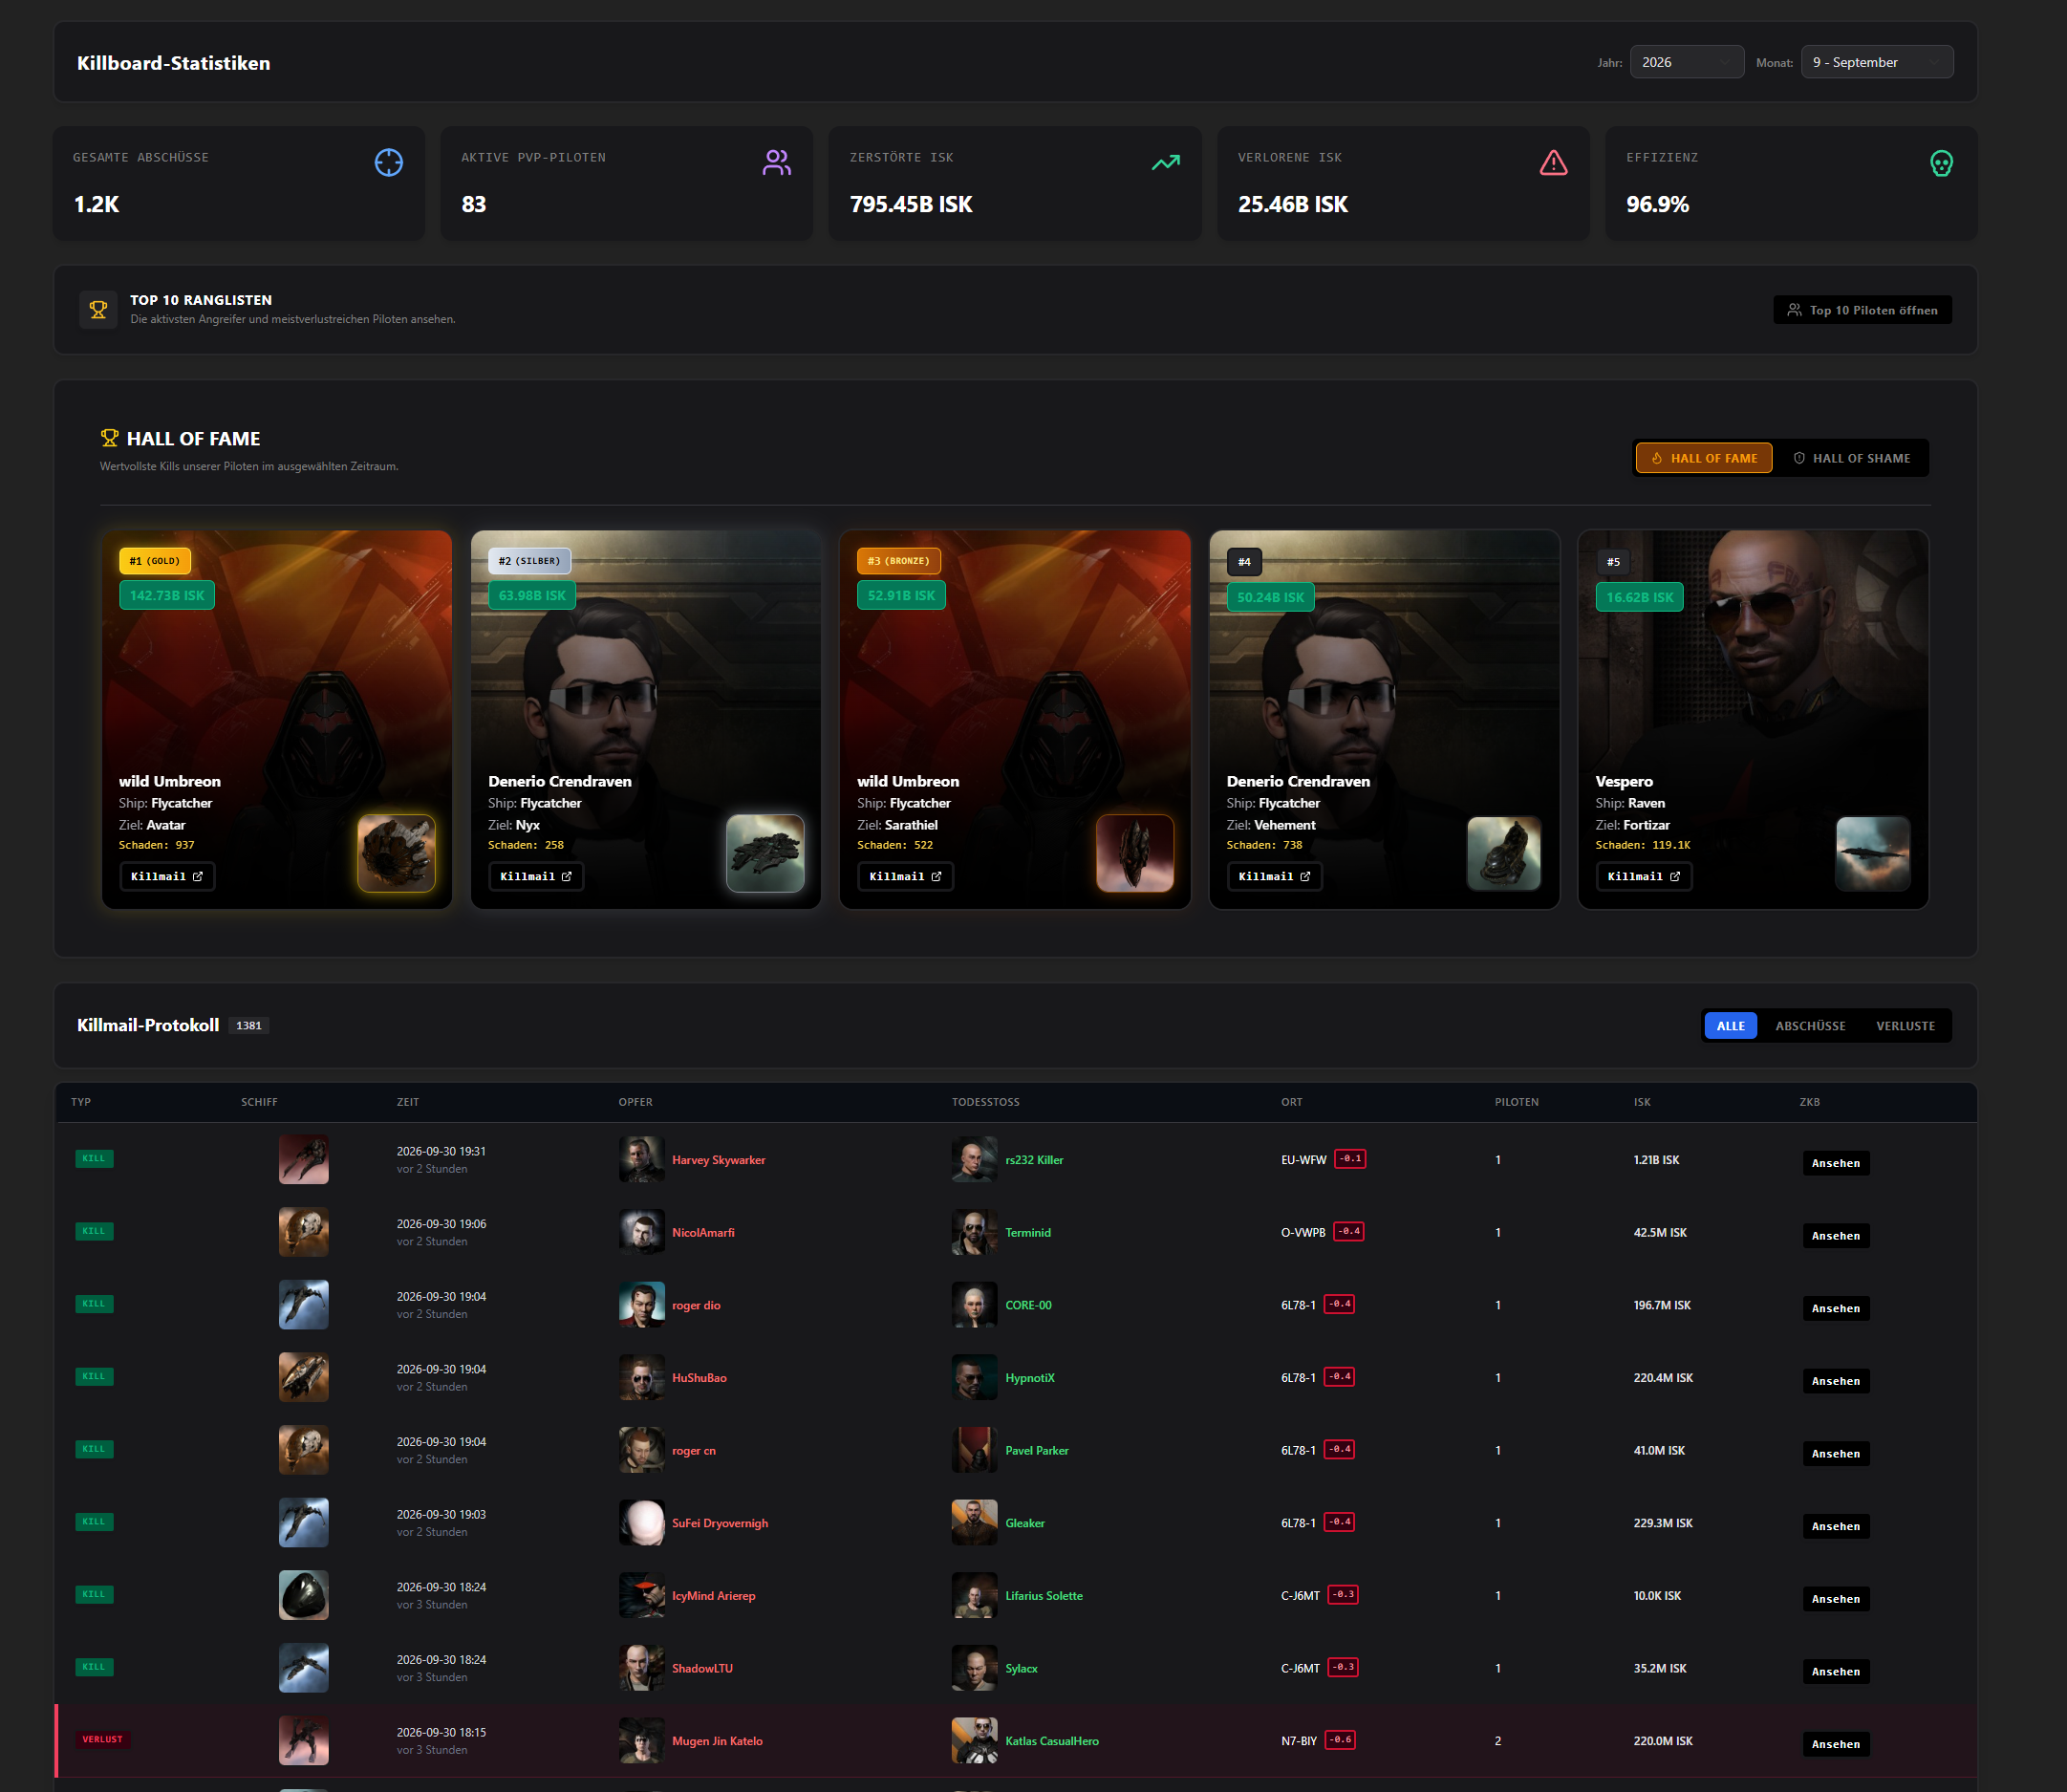2067x1792 pixels.
Task: Switch to Hall of Shame view
Action: click(1852, 458)
